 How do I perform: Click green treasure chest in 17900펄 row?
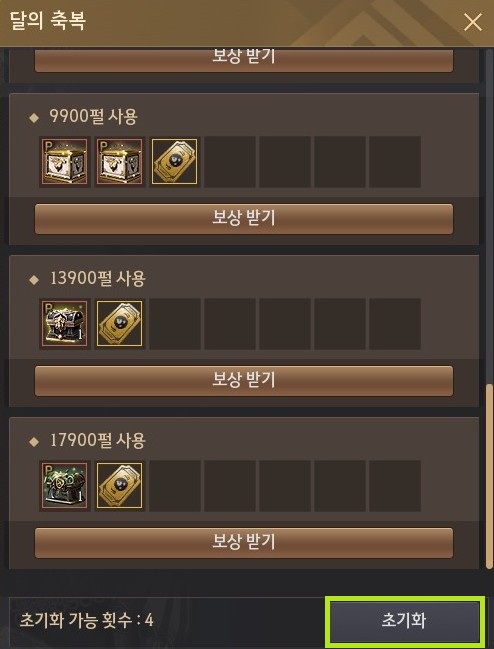tap(65, 486)
